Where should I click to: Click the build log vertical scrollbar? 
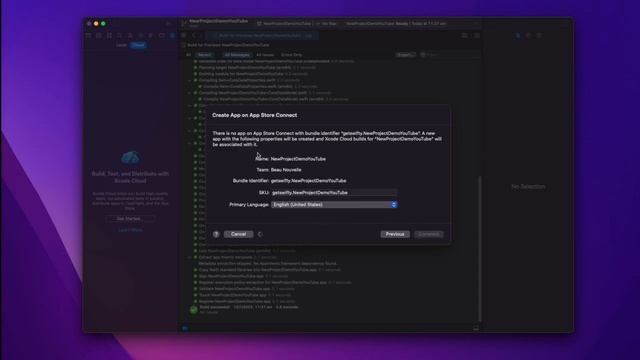(x=480, y=249)
